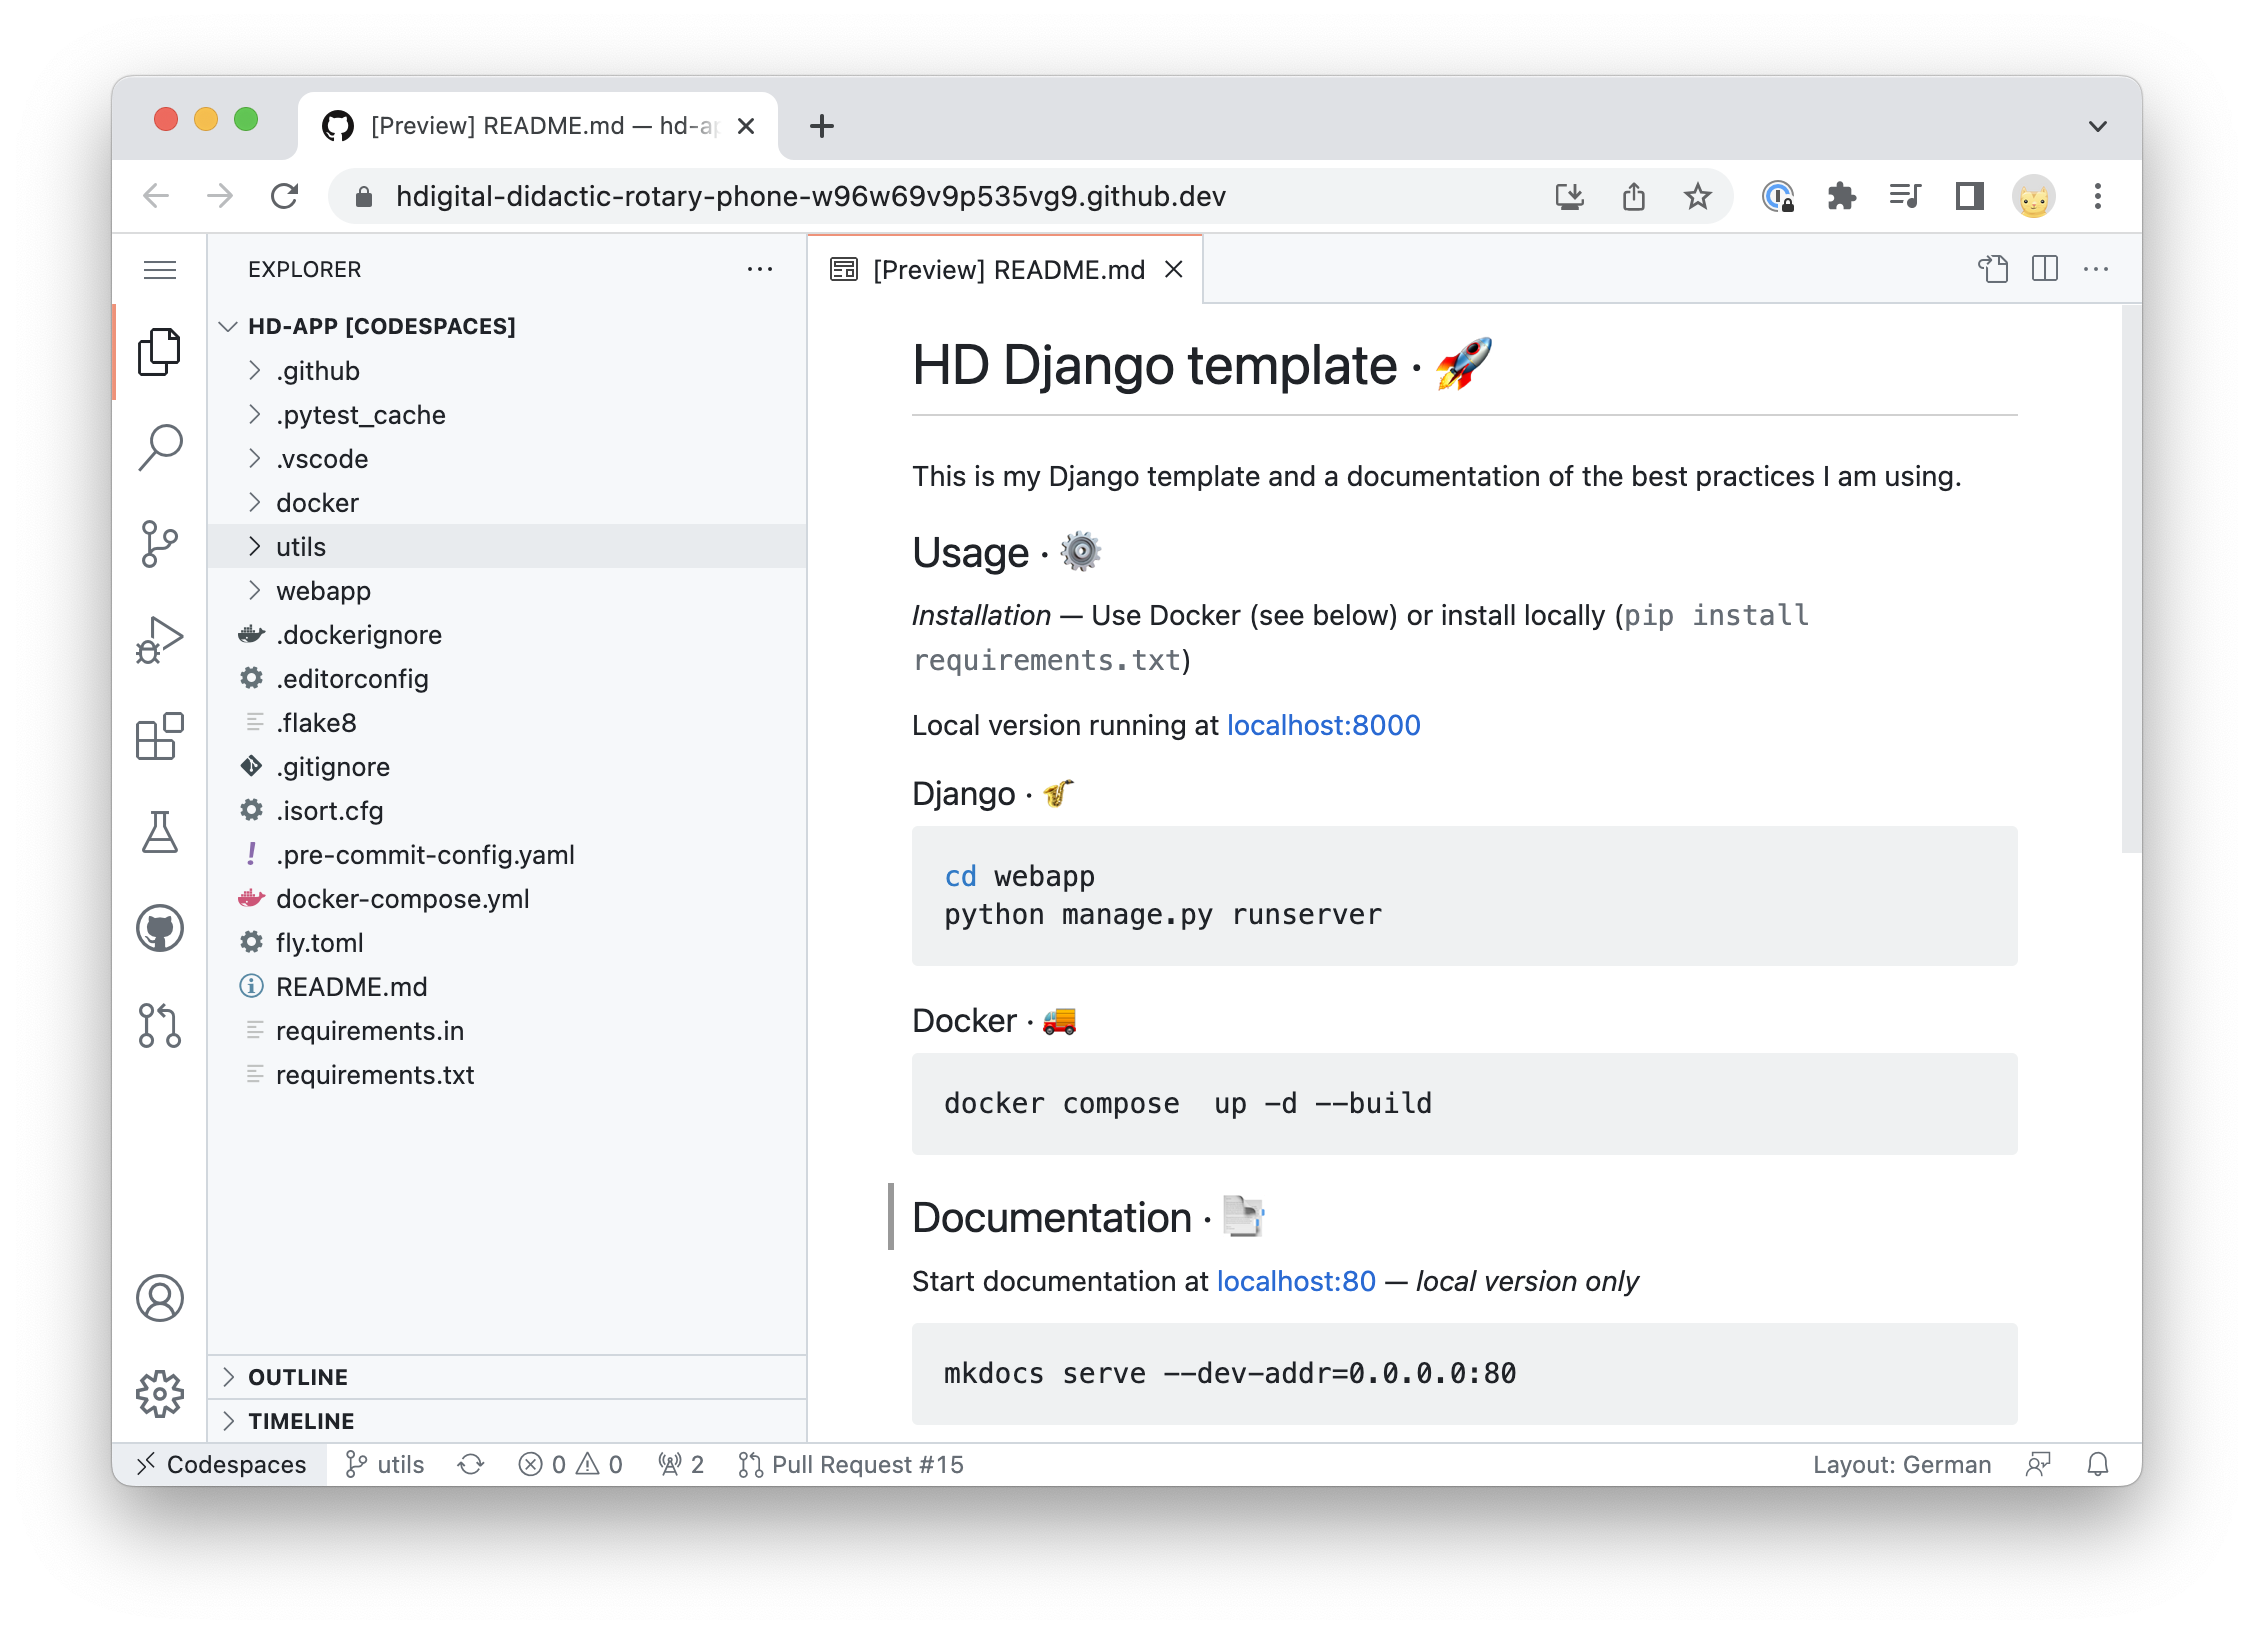The image size is (2254, 1634).
Task: Follow the localhost:80 link
Action: click(1296, 1281)
